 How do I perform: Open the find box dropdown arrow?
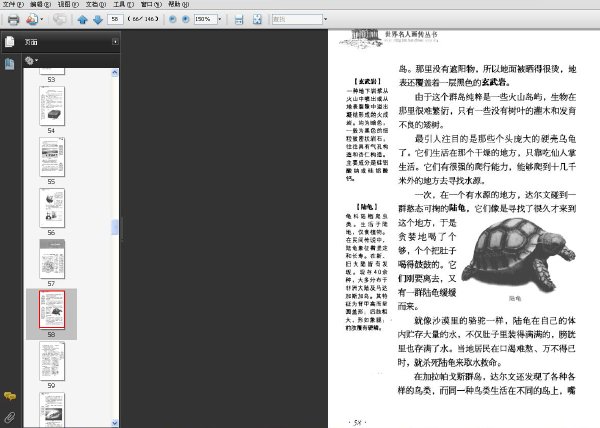pos(326,19)
